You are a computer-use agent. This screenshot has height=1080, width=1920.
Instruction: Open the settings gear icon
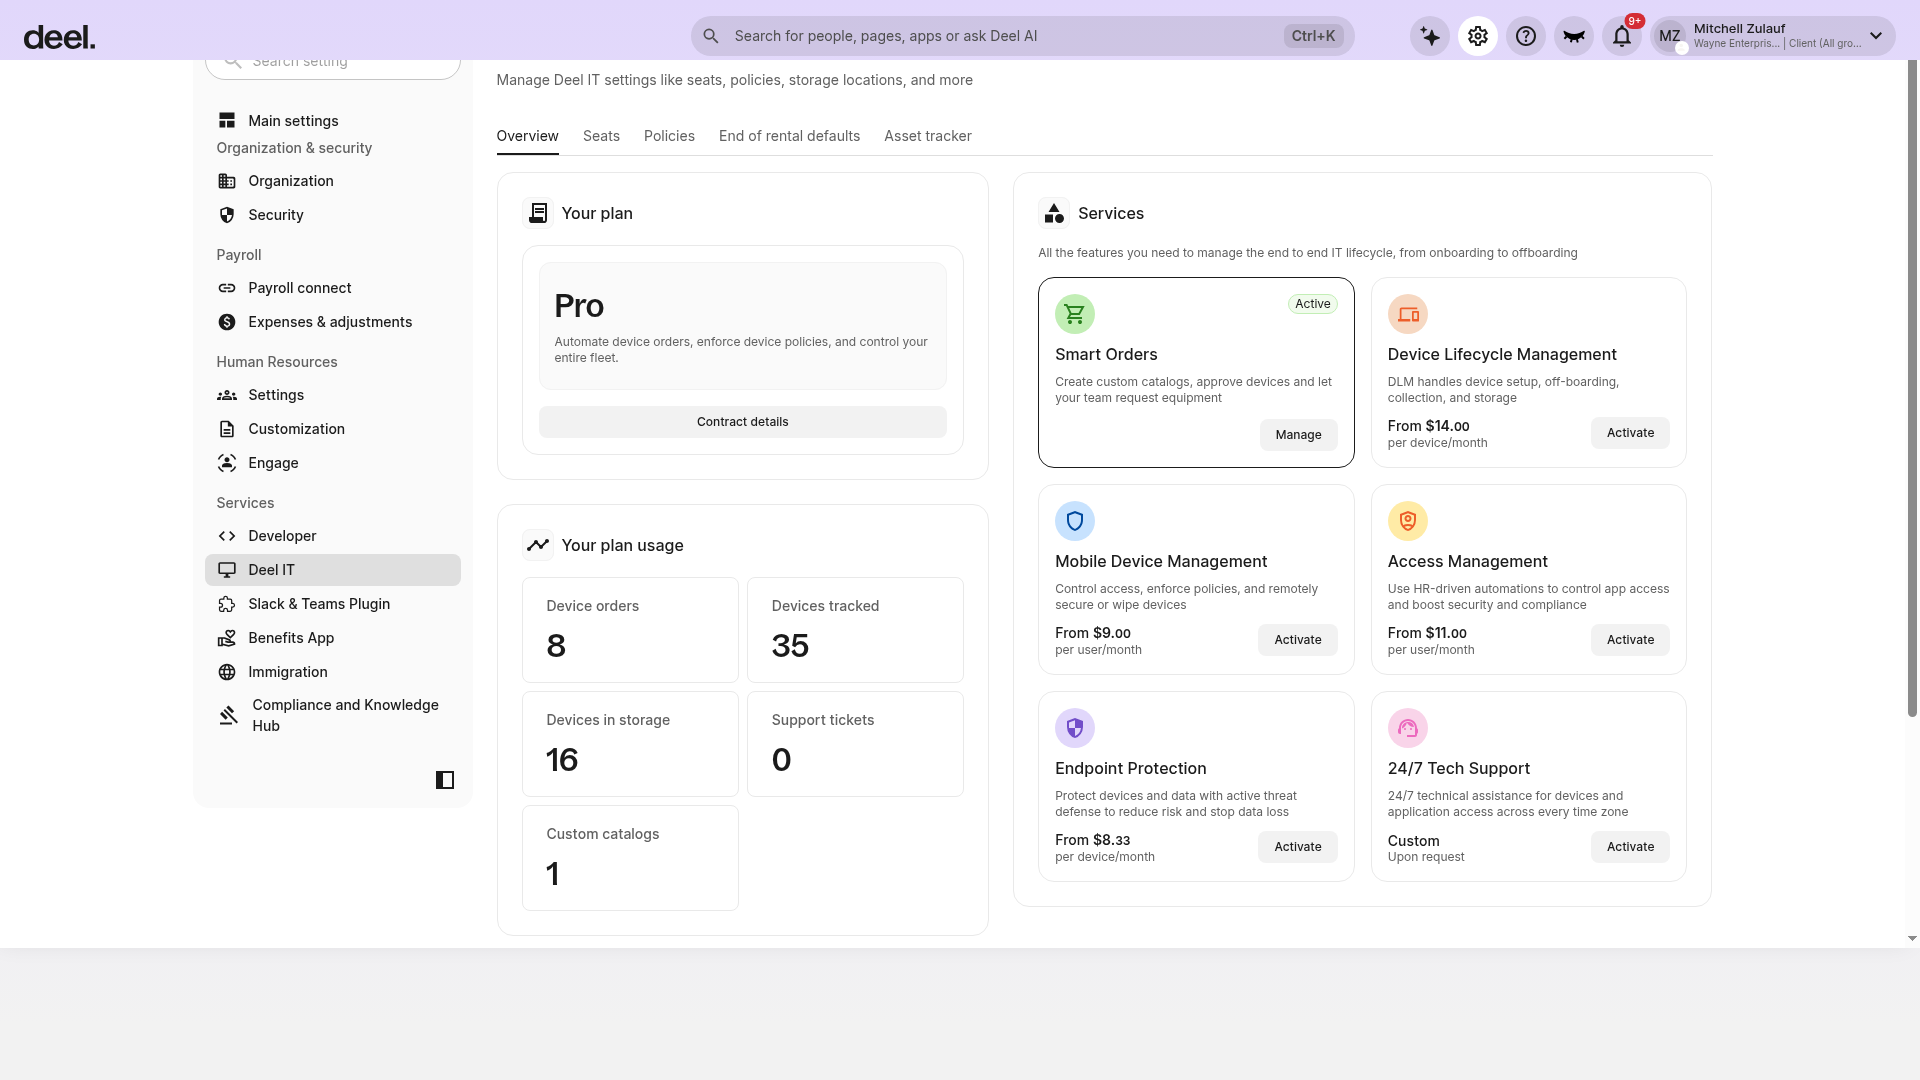coord(1478,36)
